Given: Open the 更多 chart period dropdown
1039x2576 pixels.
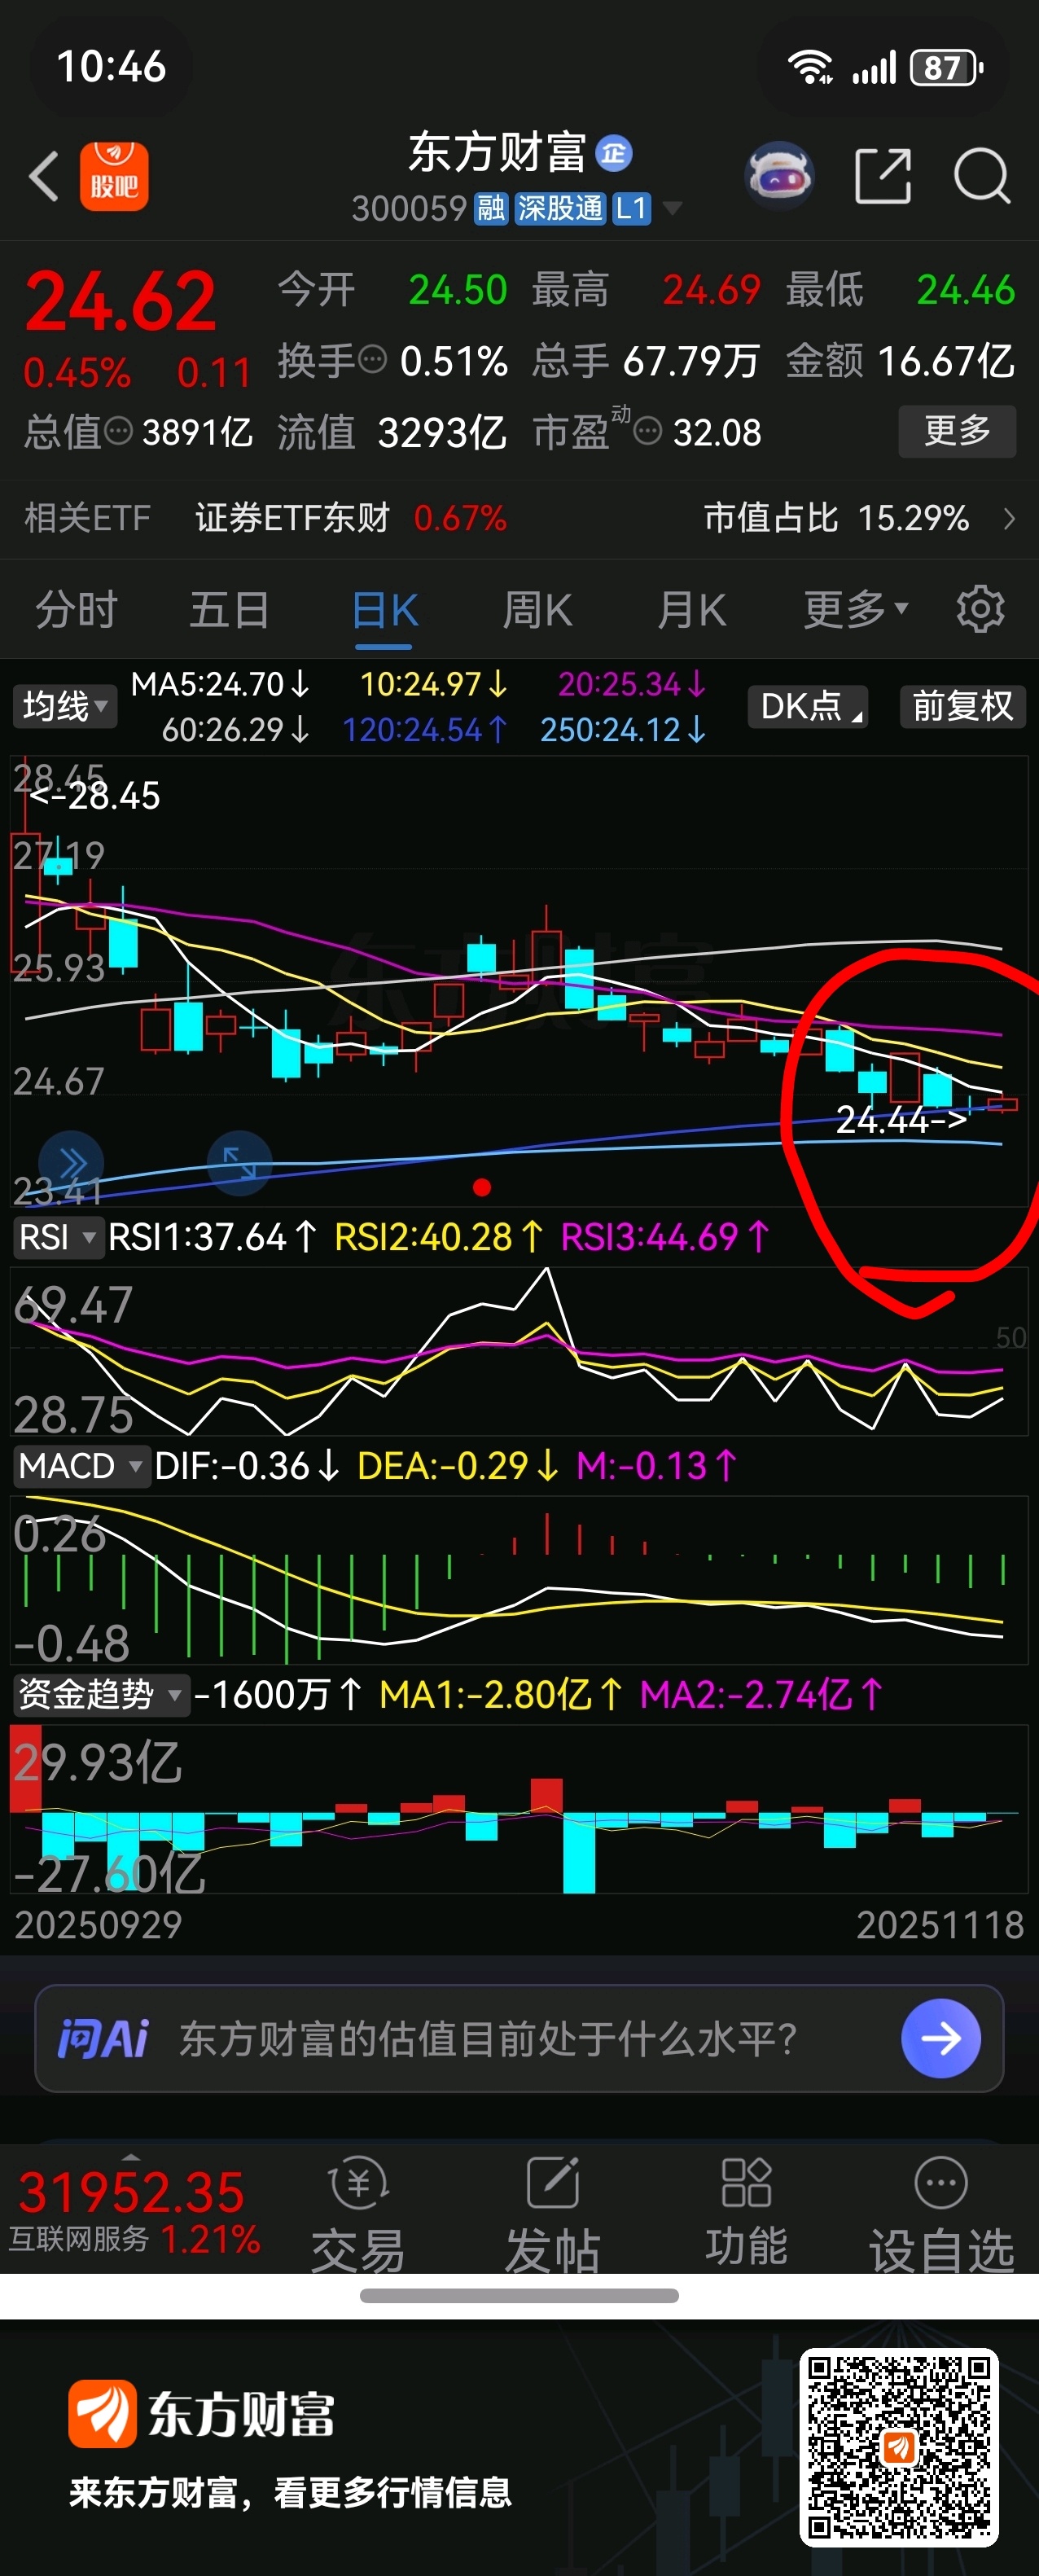Looking at the screenshot, I should [x=856, y=609].
